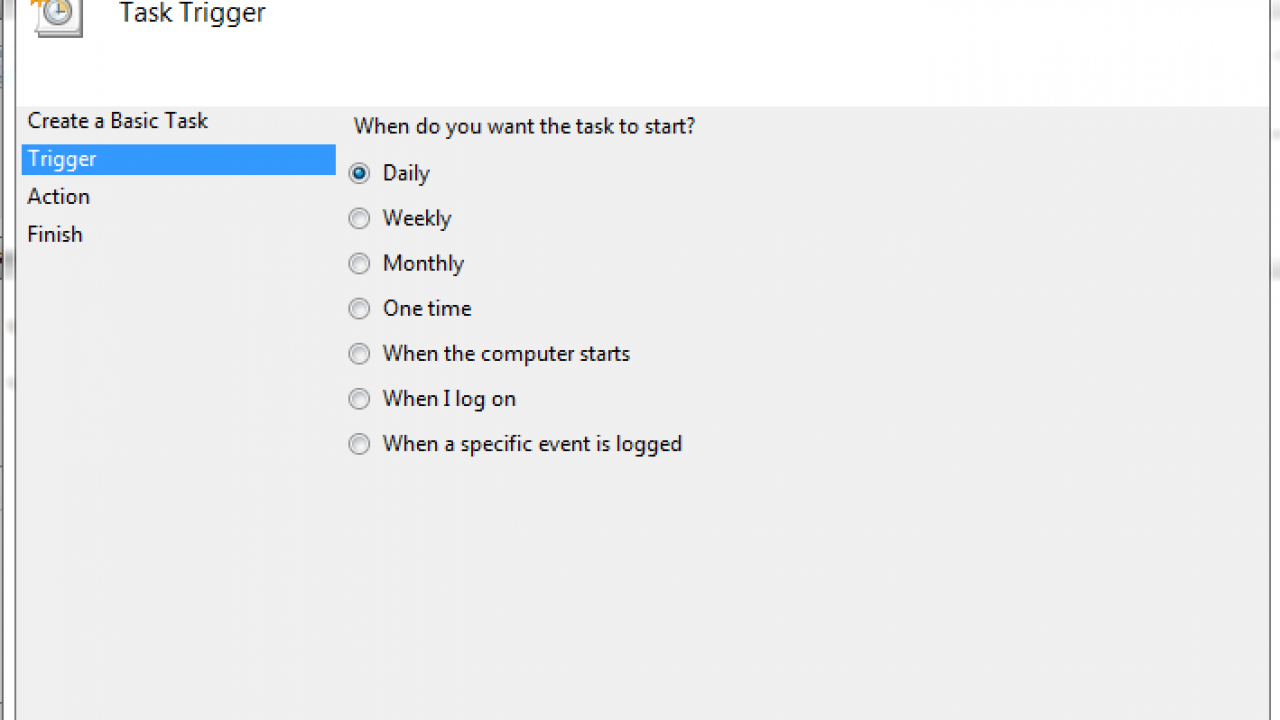The width and height of the screenshot is (1280, 720).
Task: Select the 'When the computer starts' radio circle
Action: 359,354
